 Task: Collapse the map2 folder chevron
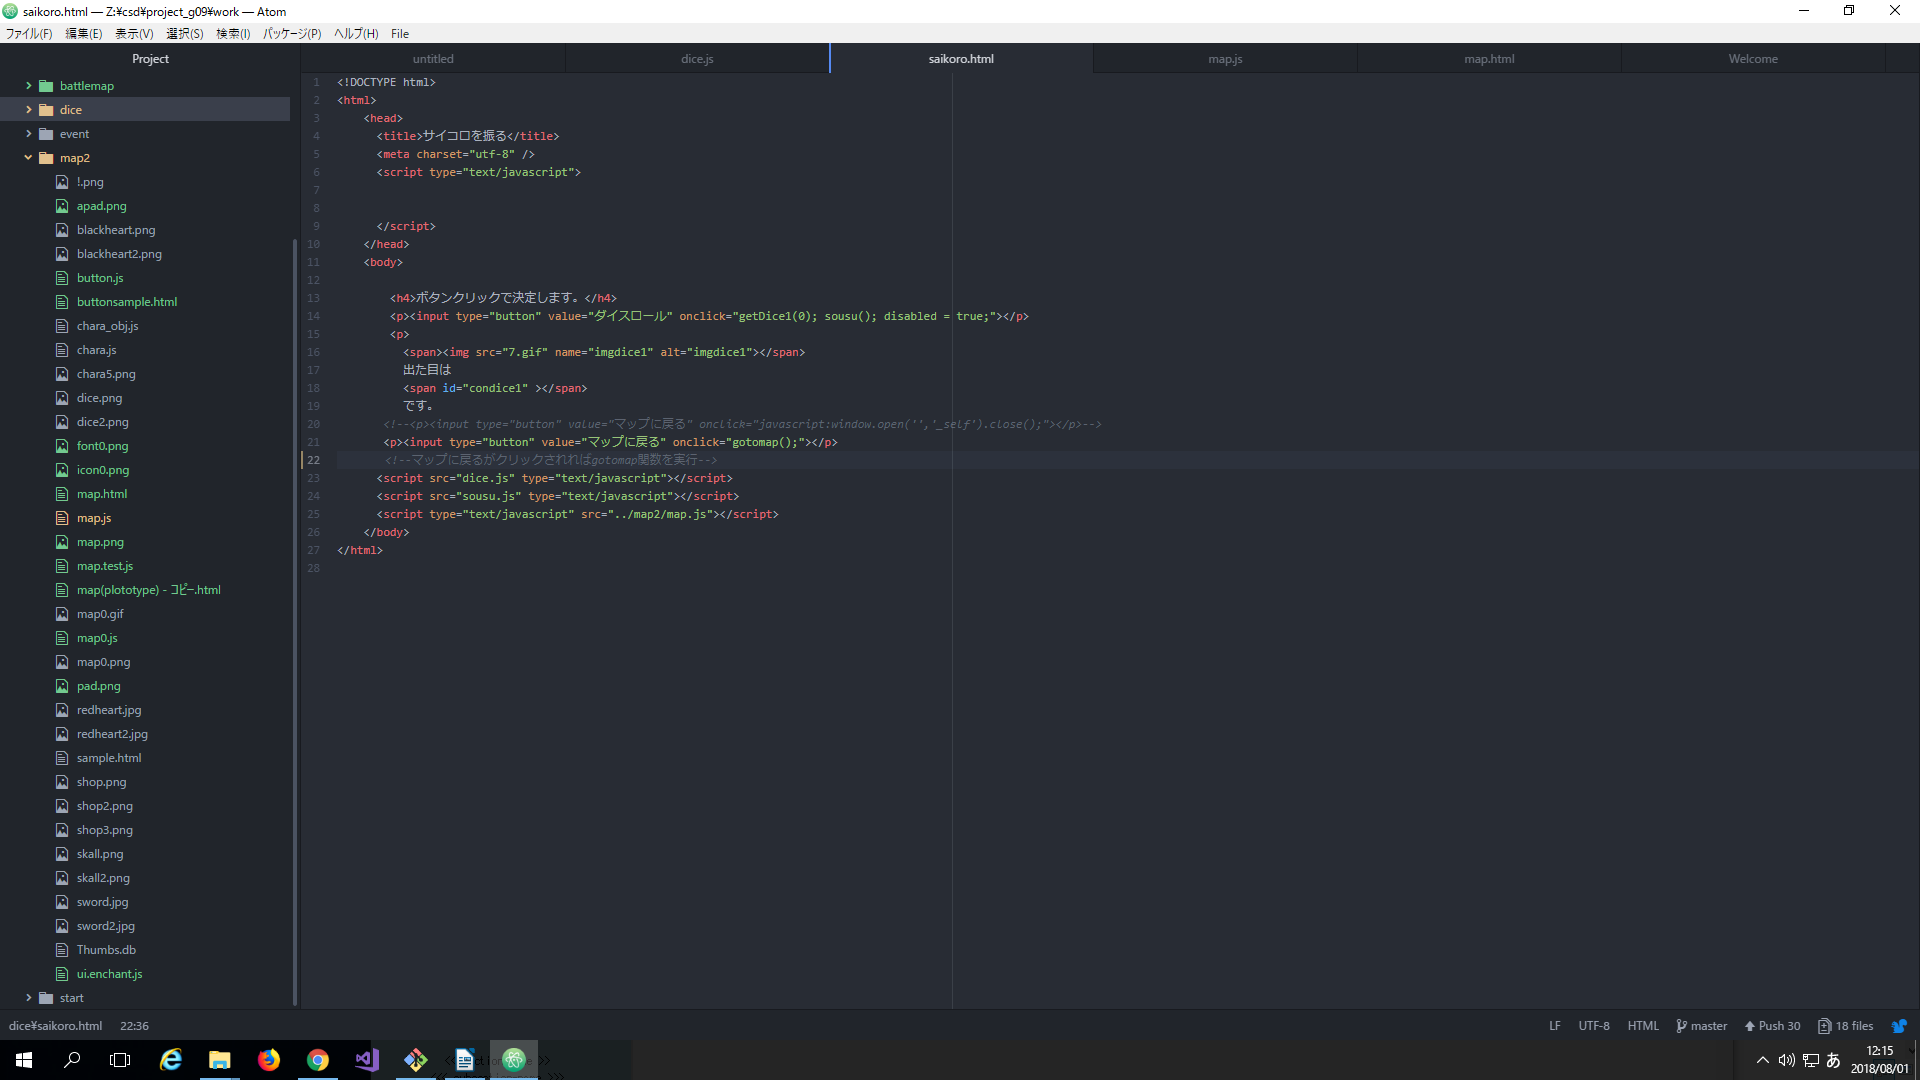[x=28, y=158]
